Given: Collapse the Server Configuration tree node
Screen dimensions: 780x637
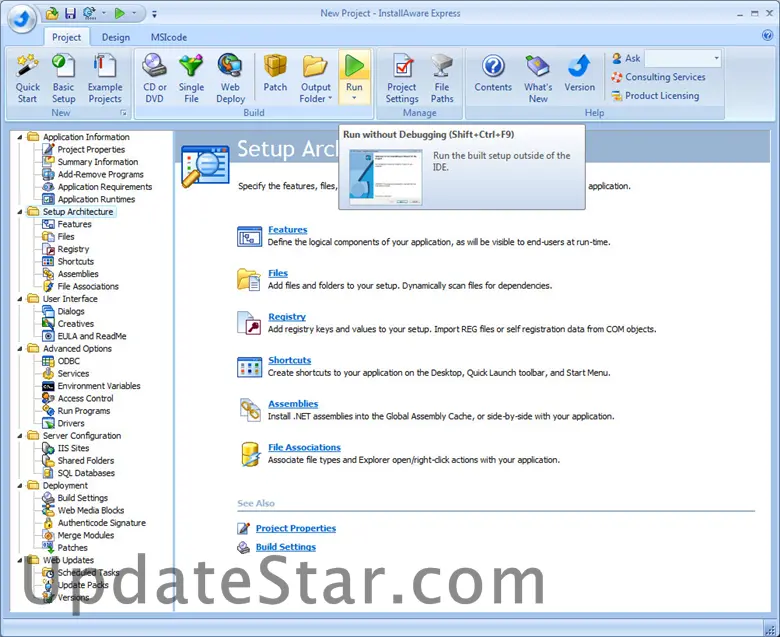Looking at the screenshot, I should click(x=20, y=436).
